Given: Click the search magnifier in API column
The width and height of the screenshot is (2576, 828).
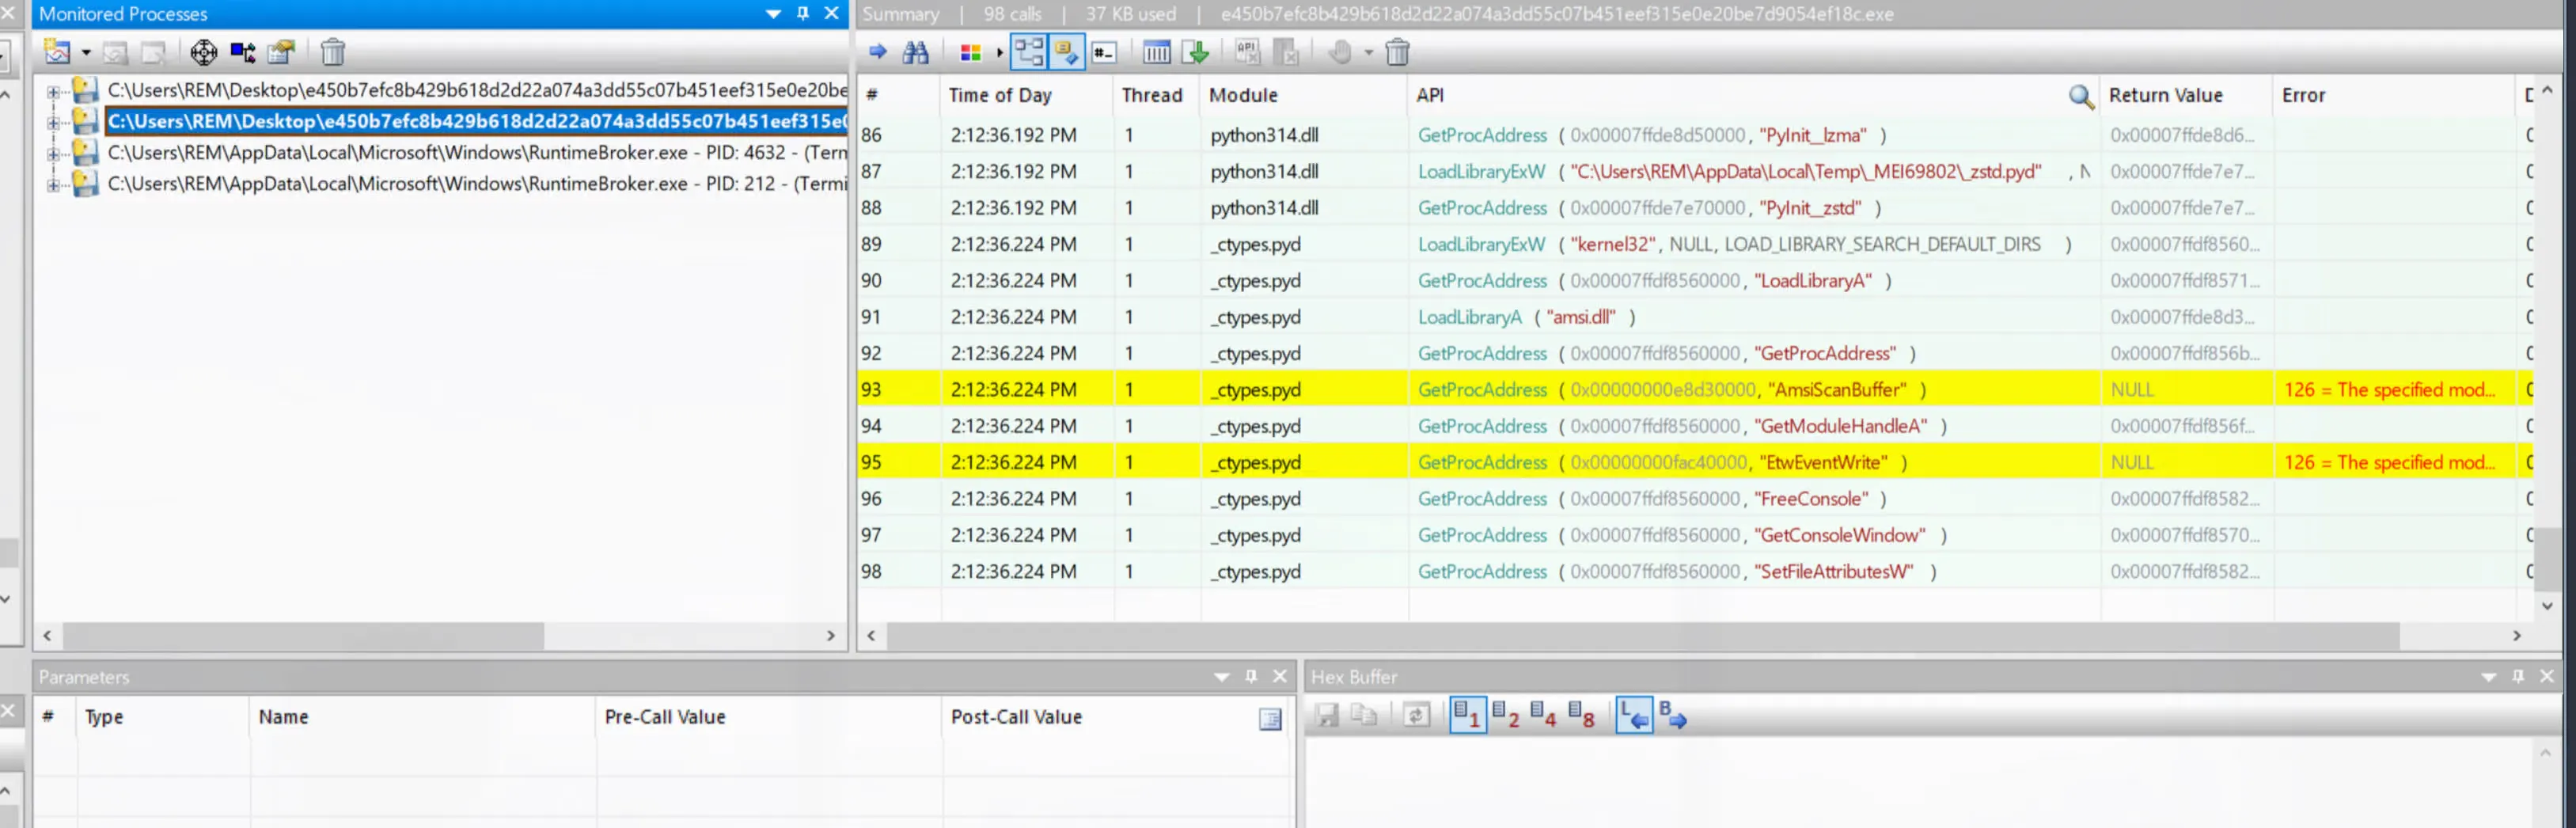Looking at the screenshot, I should (x=2081, y=96).
